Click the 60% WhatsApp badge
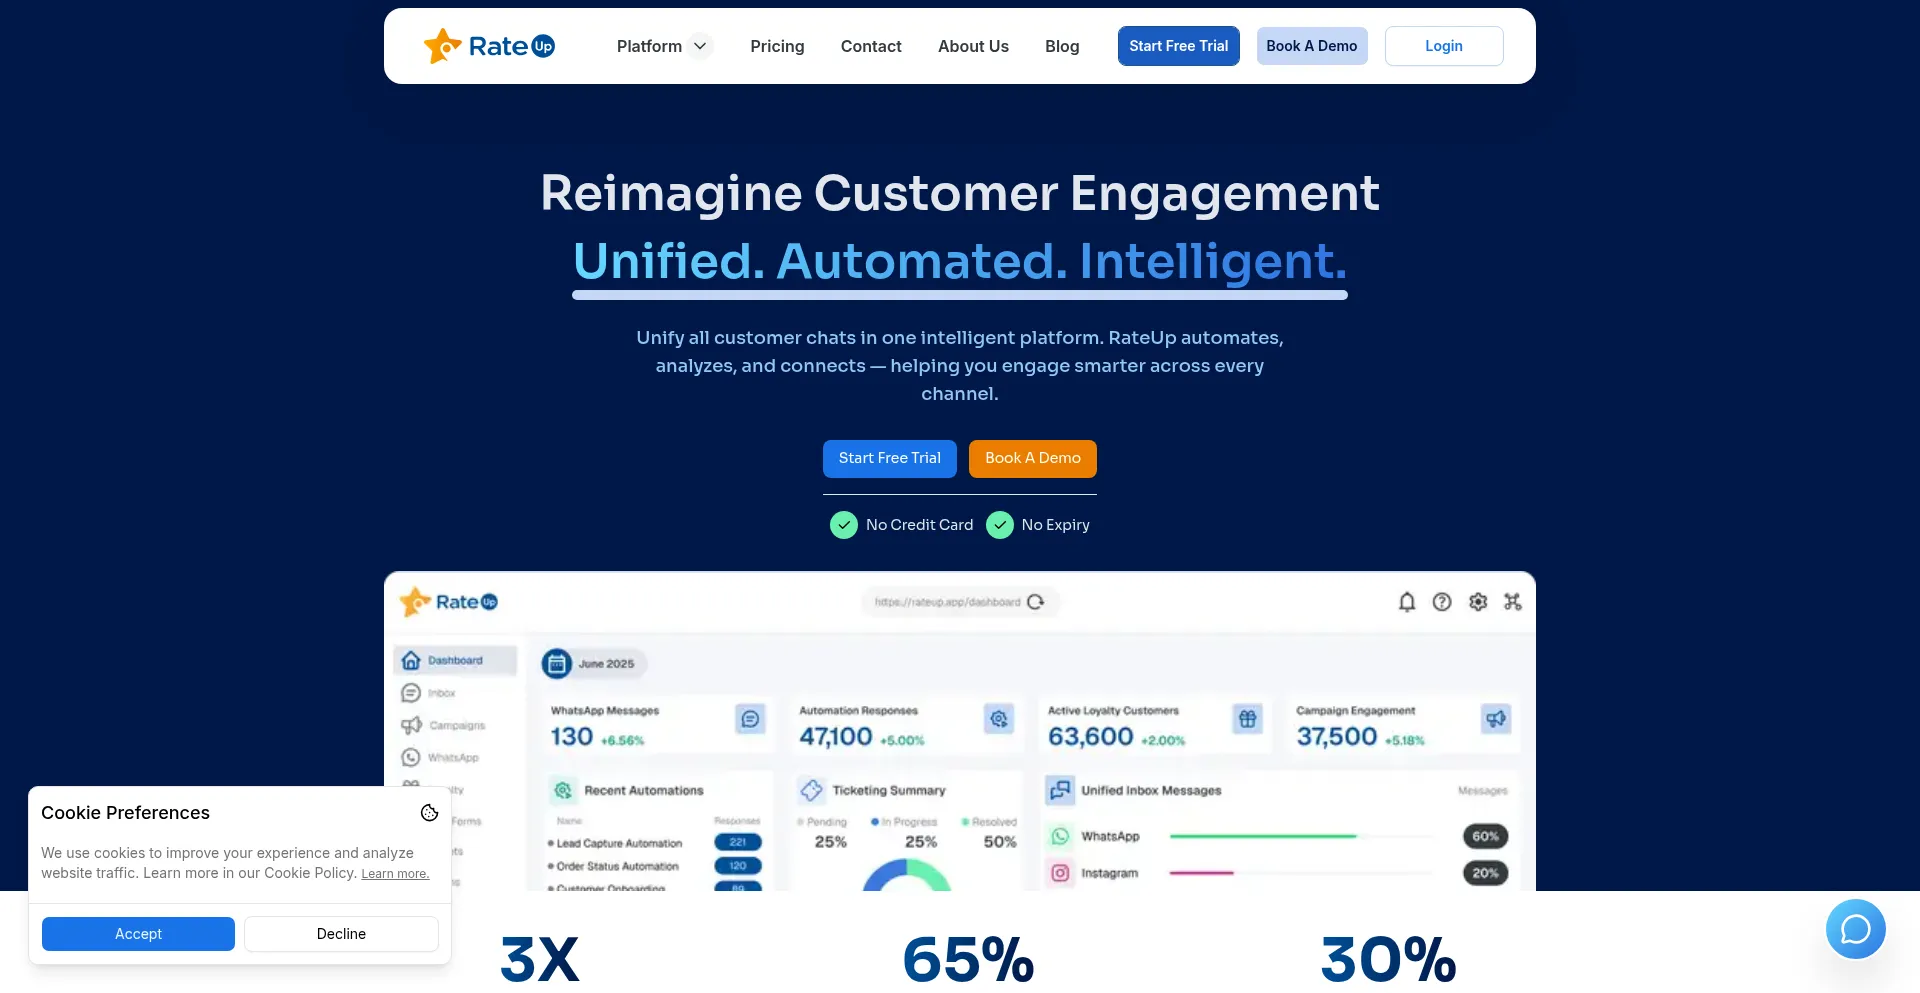 (x=1486, y=837)
